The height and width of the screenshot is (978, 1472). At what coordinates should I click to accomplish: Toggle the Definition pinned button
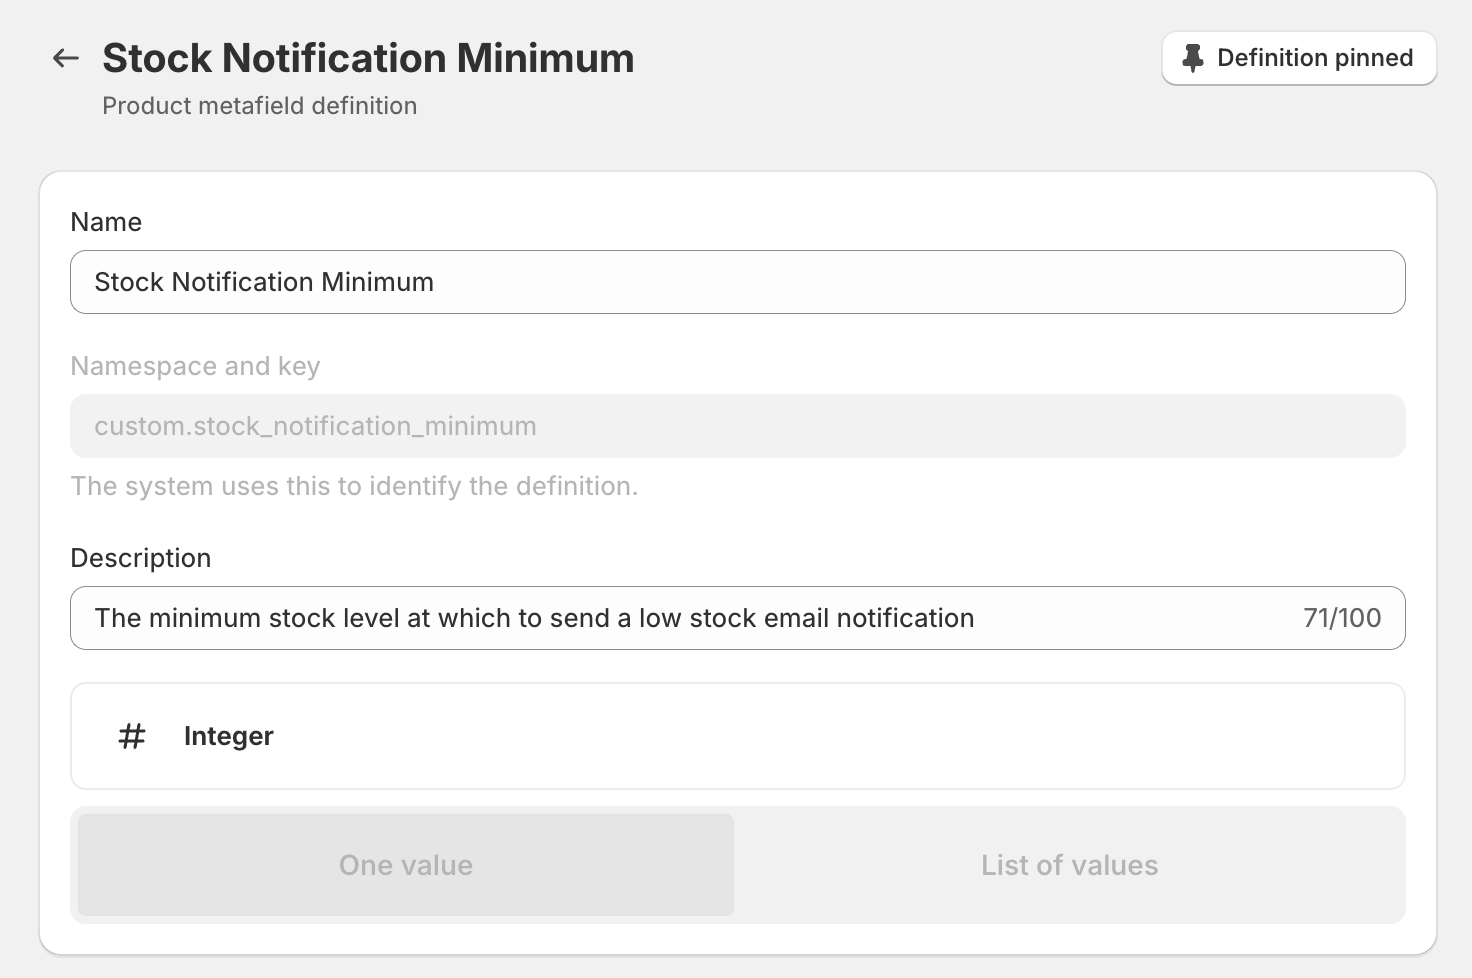point(1299,58)
